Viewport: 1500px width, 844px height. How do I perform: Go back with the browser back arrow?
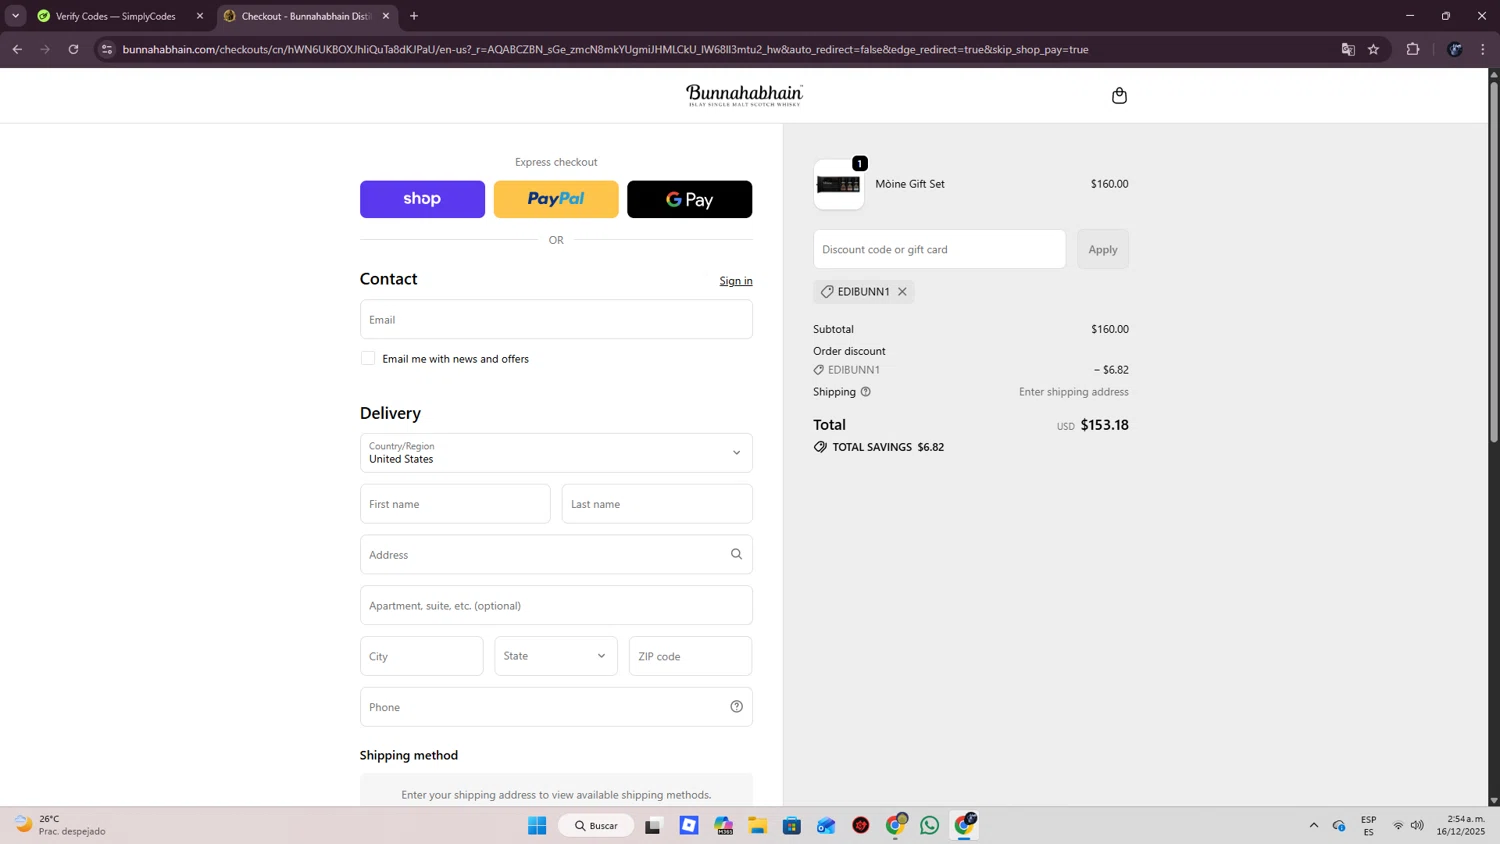click(x=17, y=49)
